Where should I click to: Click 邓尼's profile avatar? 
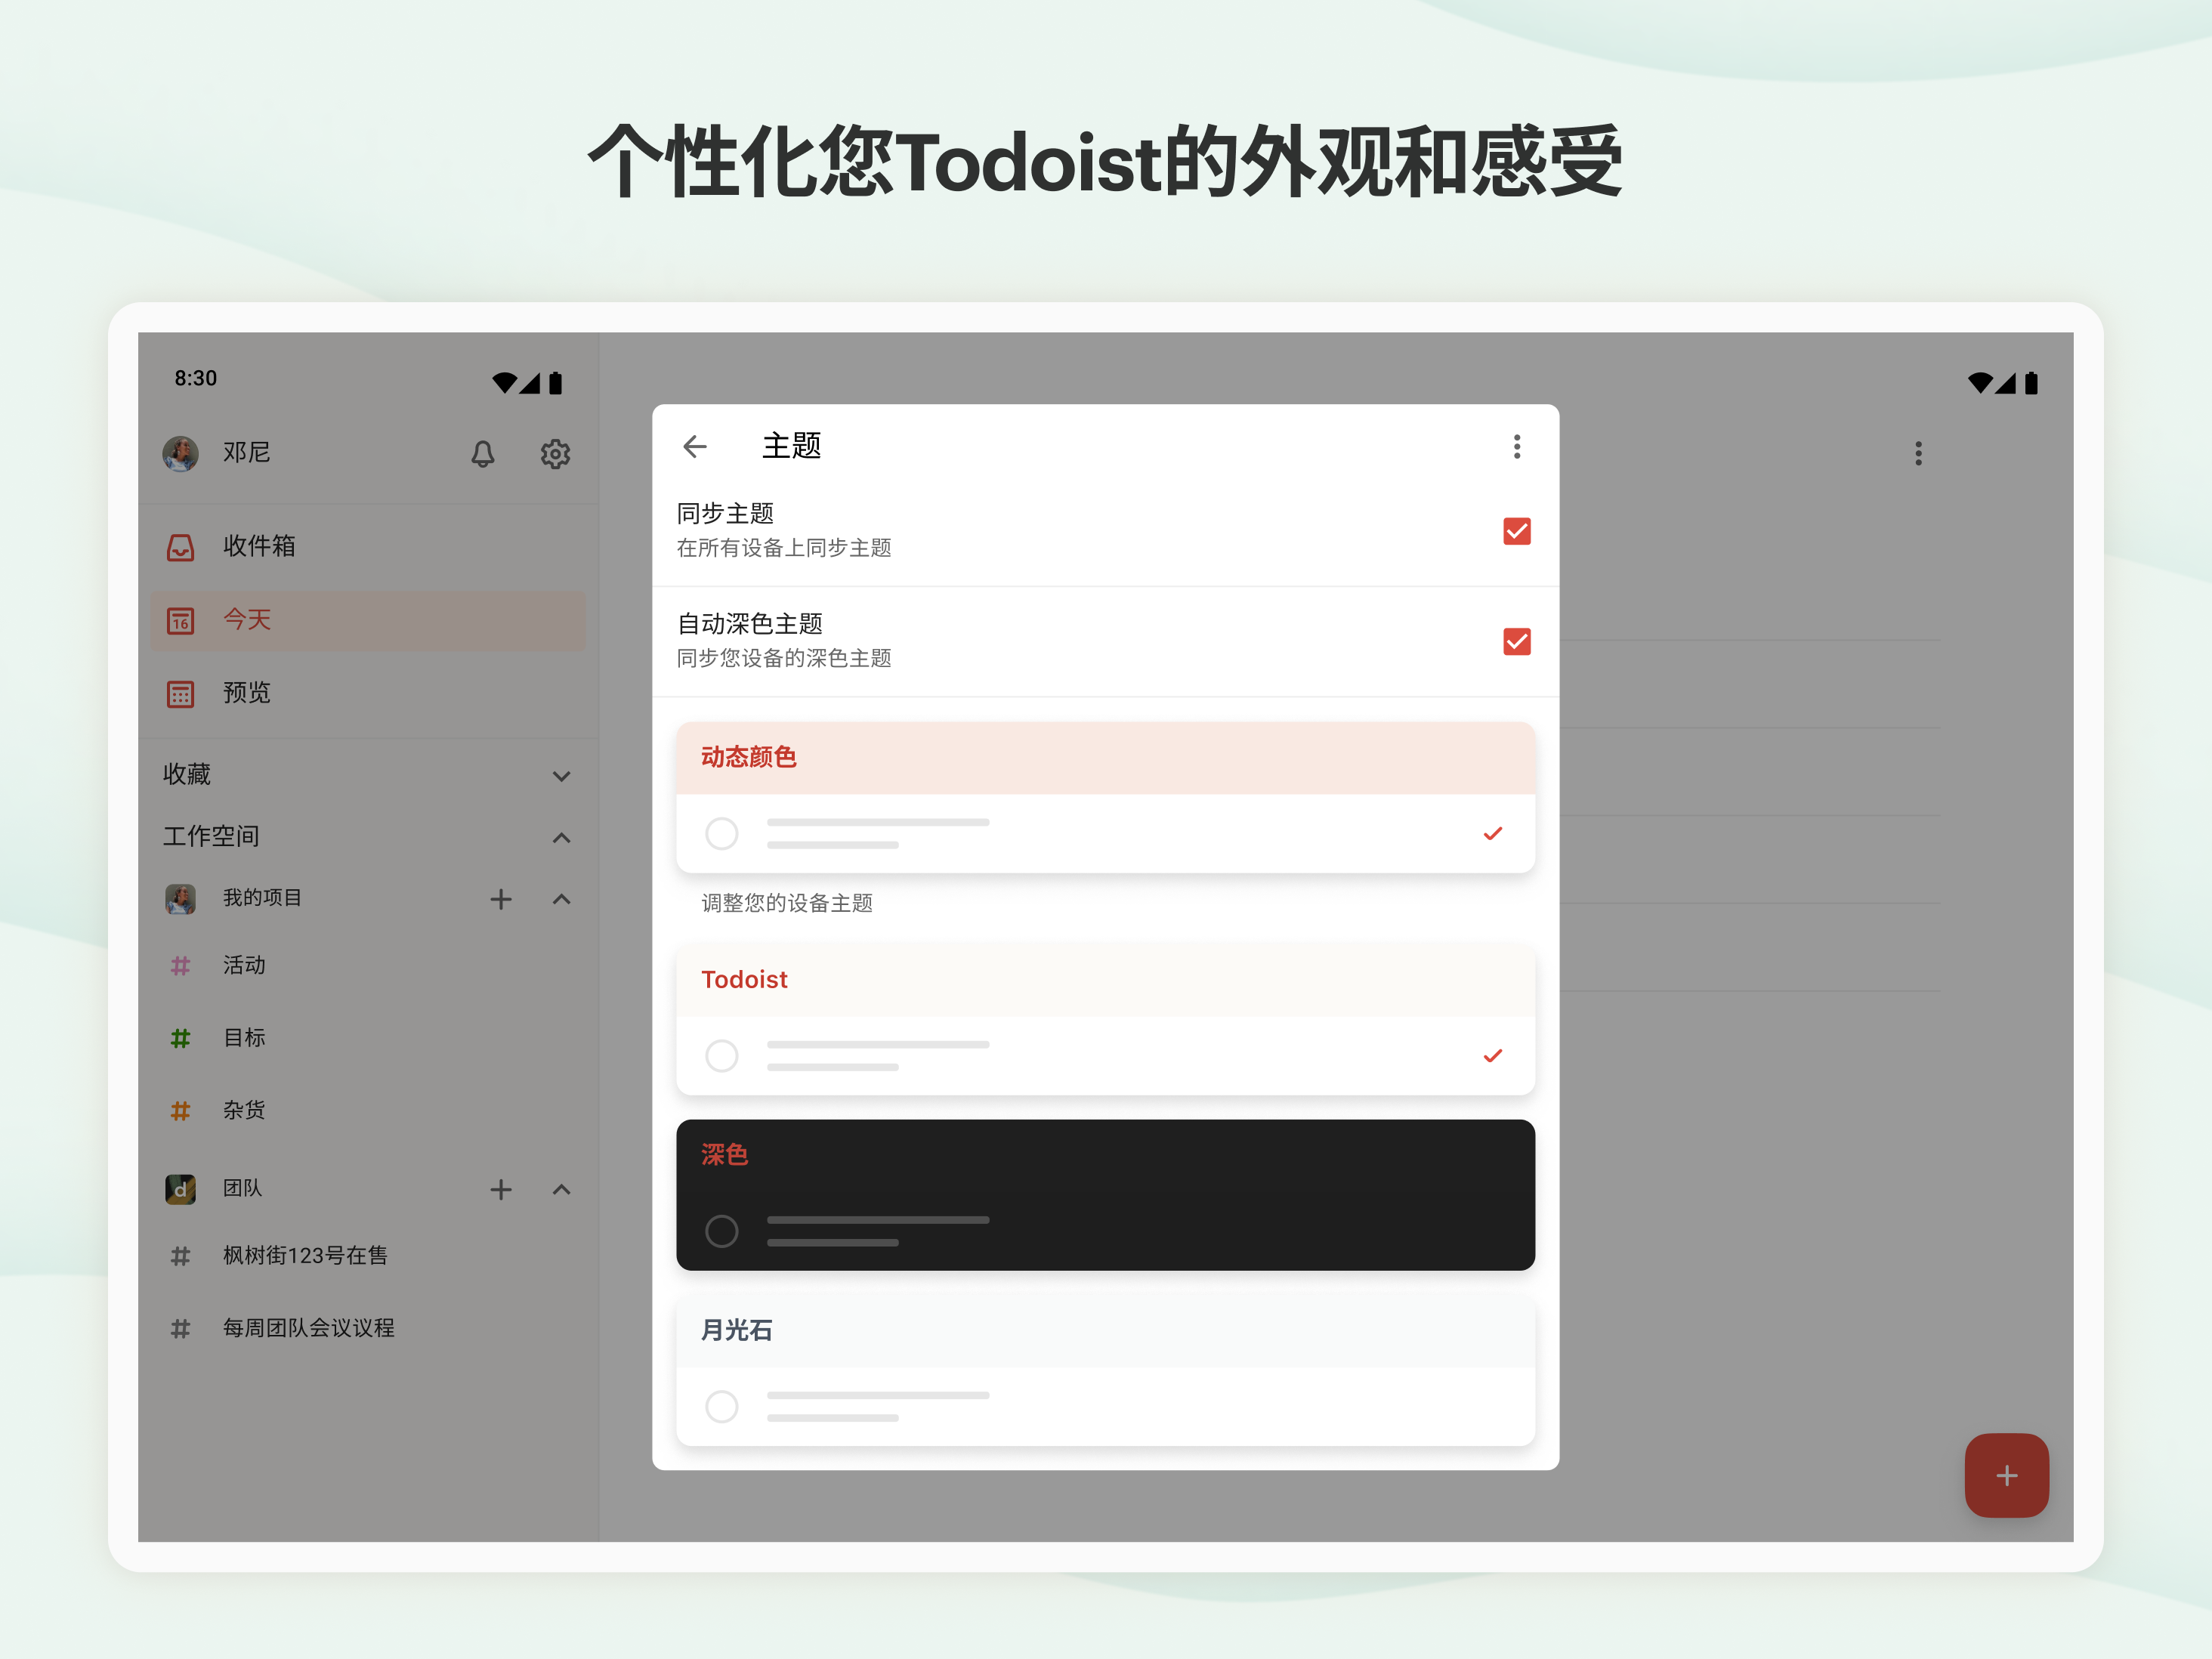(x=180, y=453)
